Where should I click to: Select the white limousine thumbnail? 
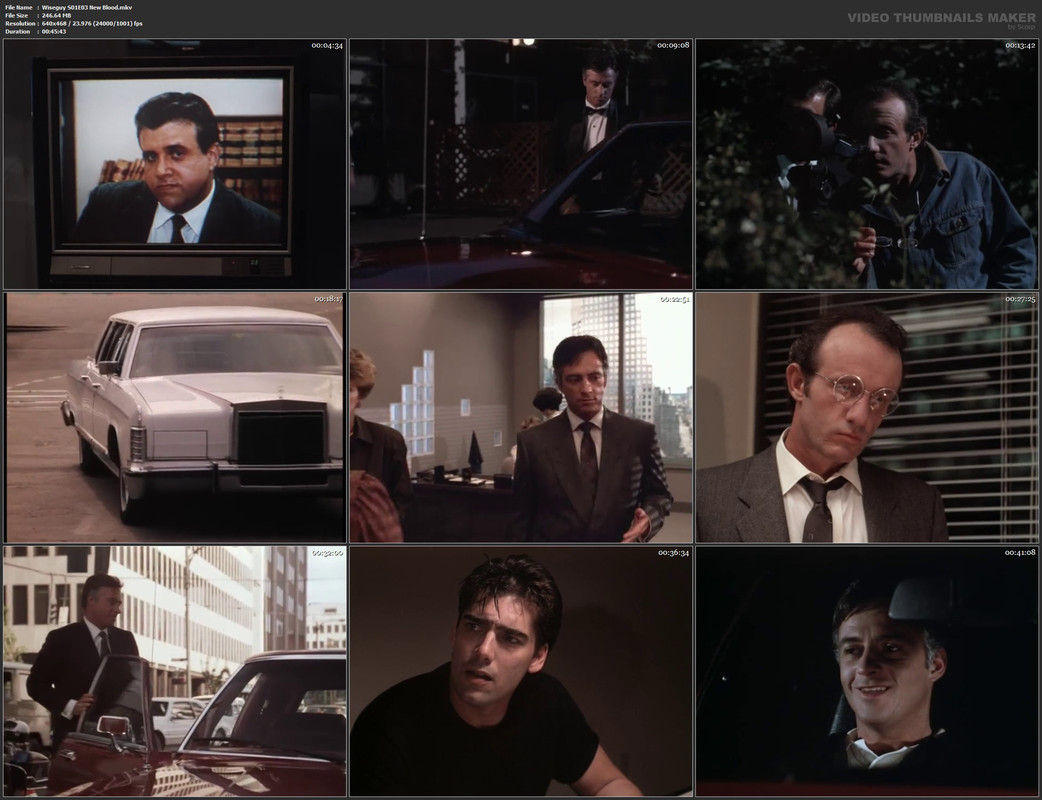pyautogui.click(x=175, y=417)
